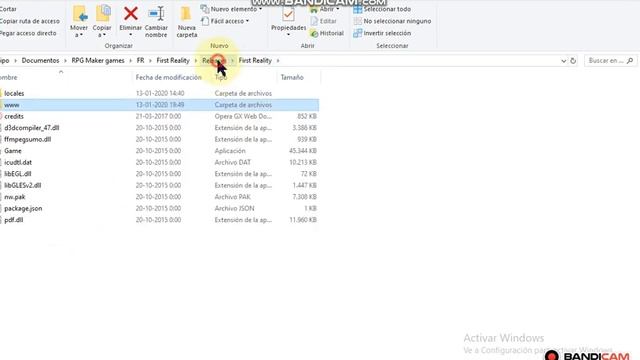Click the Buscar en search field
Image resolution: width=640 pixels, height=360 pixels.
pos(610,61)
